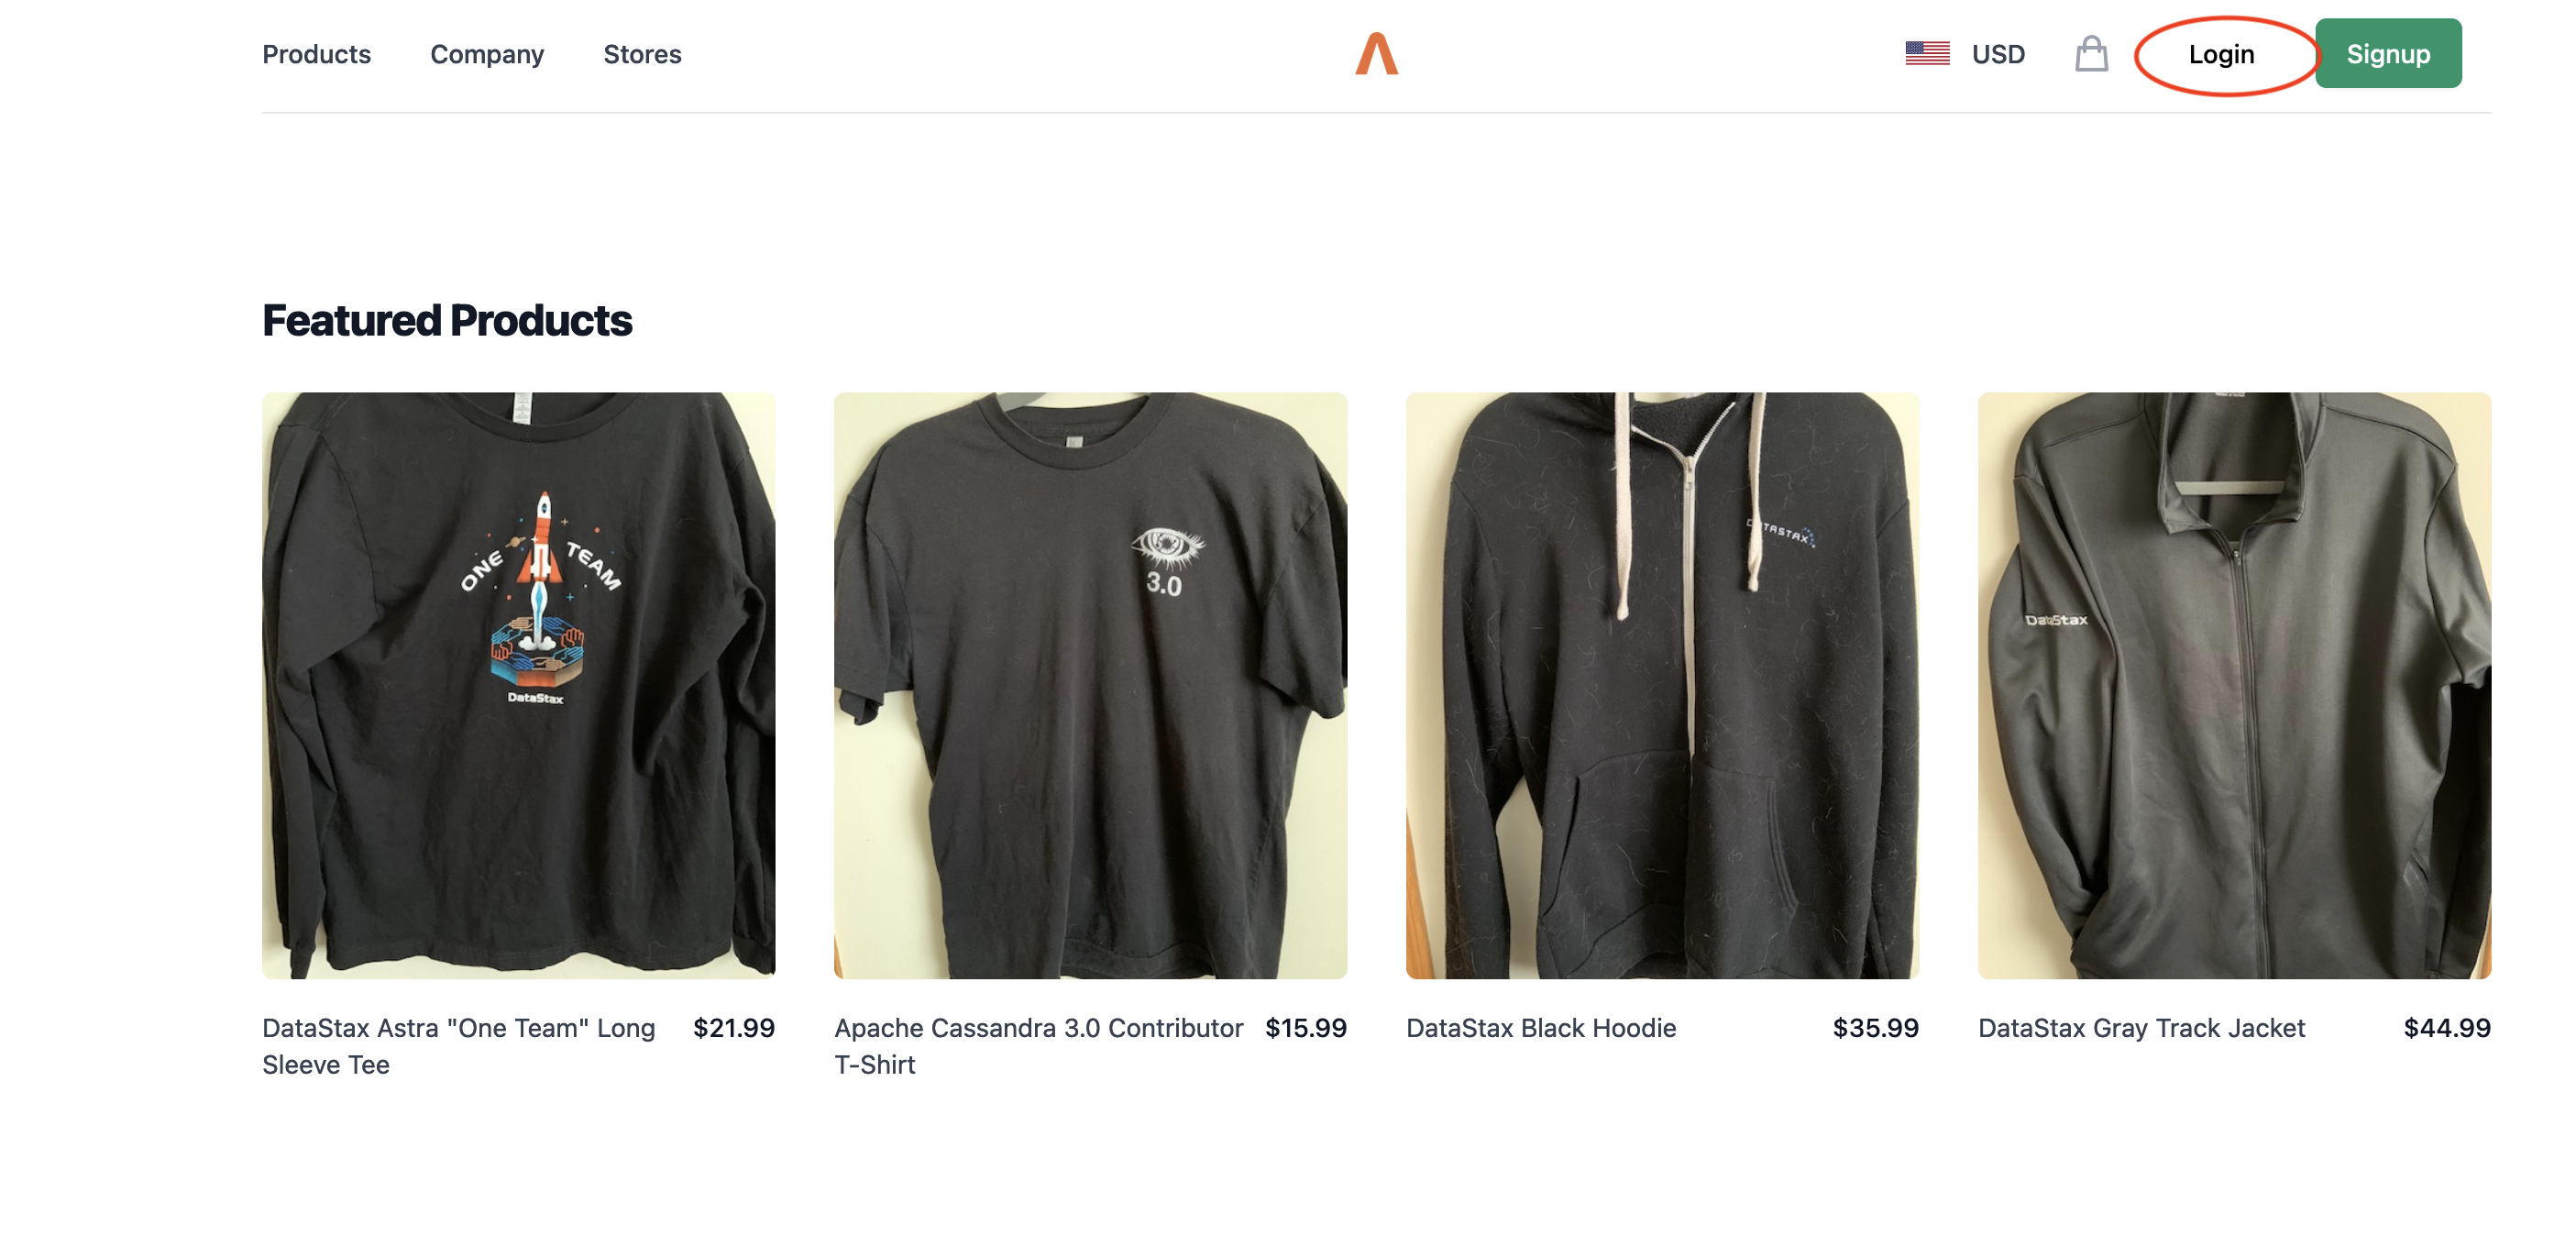
Task: Open the Products menu
Action: pos(316,54)
